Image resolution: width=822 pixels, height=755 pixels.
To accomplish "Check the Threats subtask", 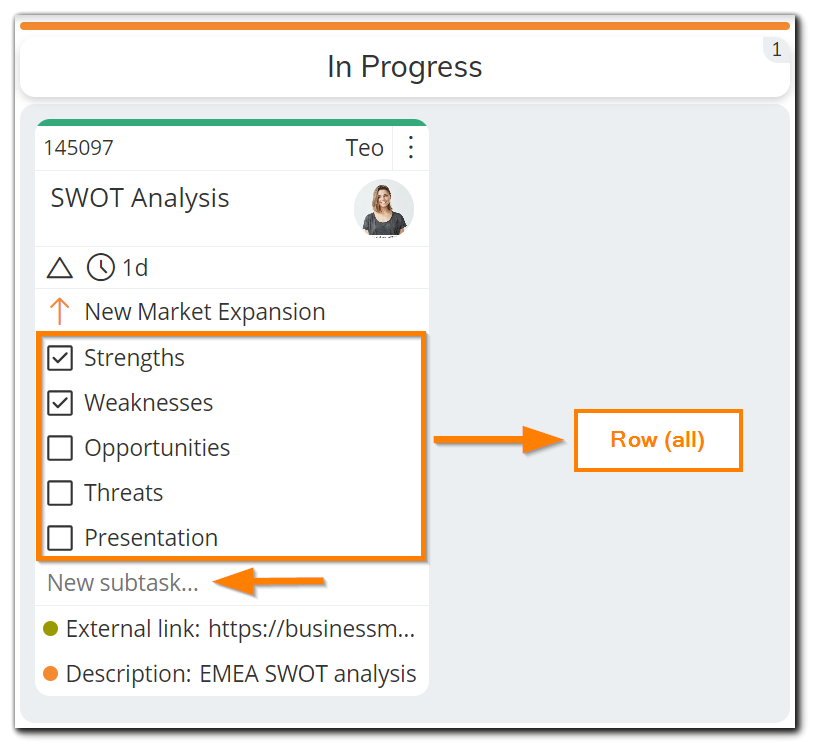I will (x=60, y=493).
